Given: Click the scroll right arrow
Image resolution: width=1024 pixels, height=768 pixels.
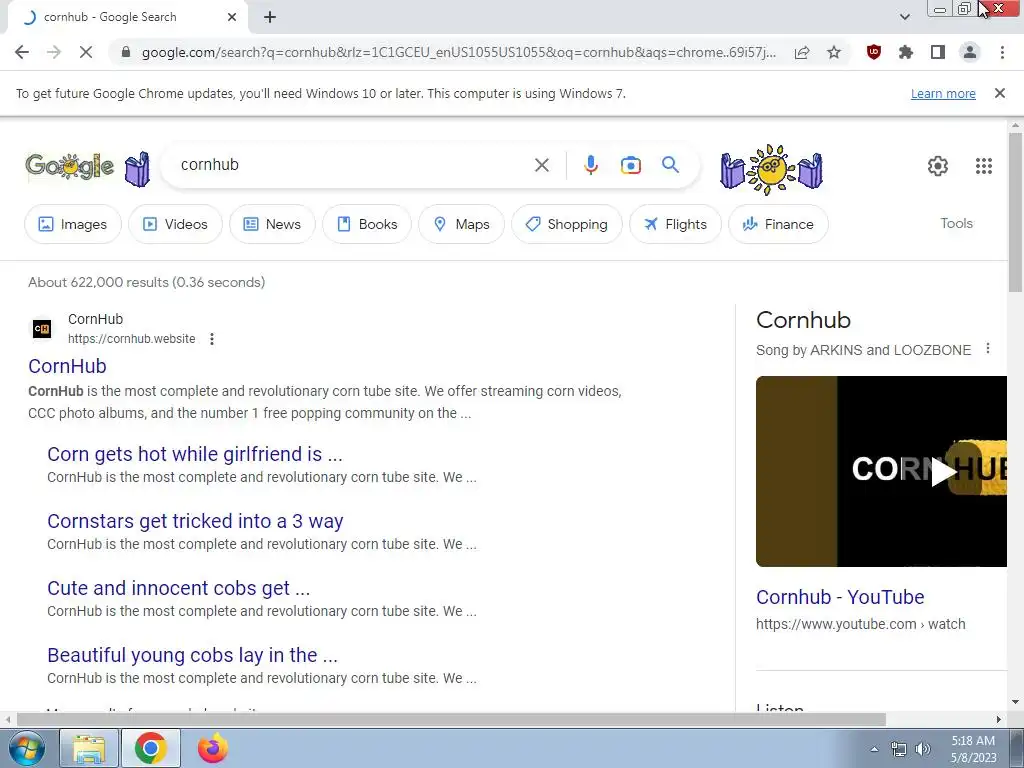Looking at the screenshot, I should coord(999,719).
